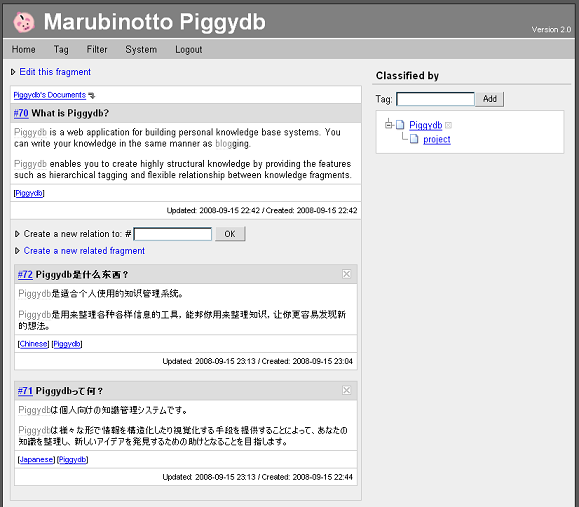Expand the Edit this fragment section
The height and width of the screenshot is (507, 579).
point(13,72)
